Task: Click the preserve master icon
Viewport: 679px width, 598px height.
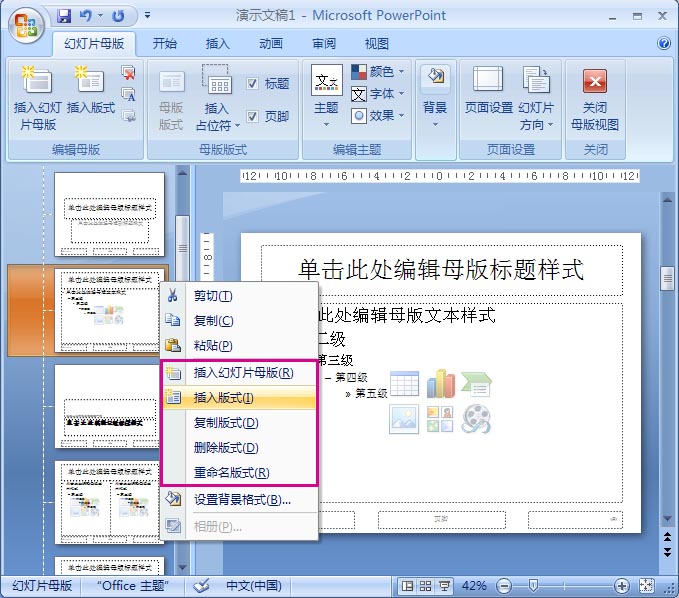Action: 129,116
